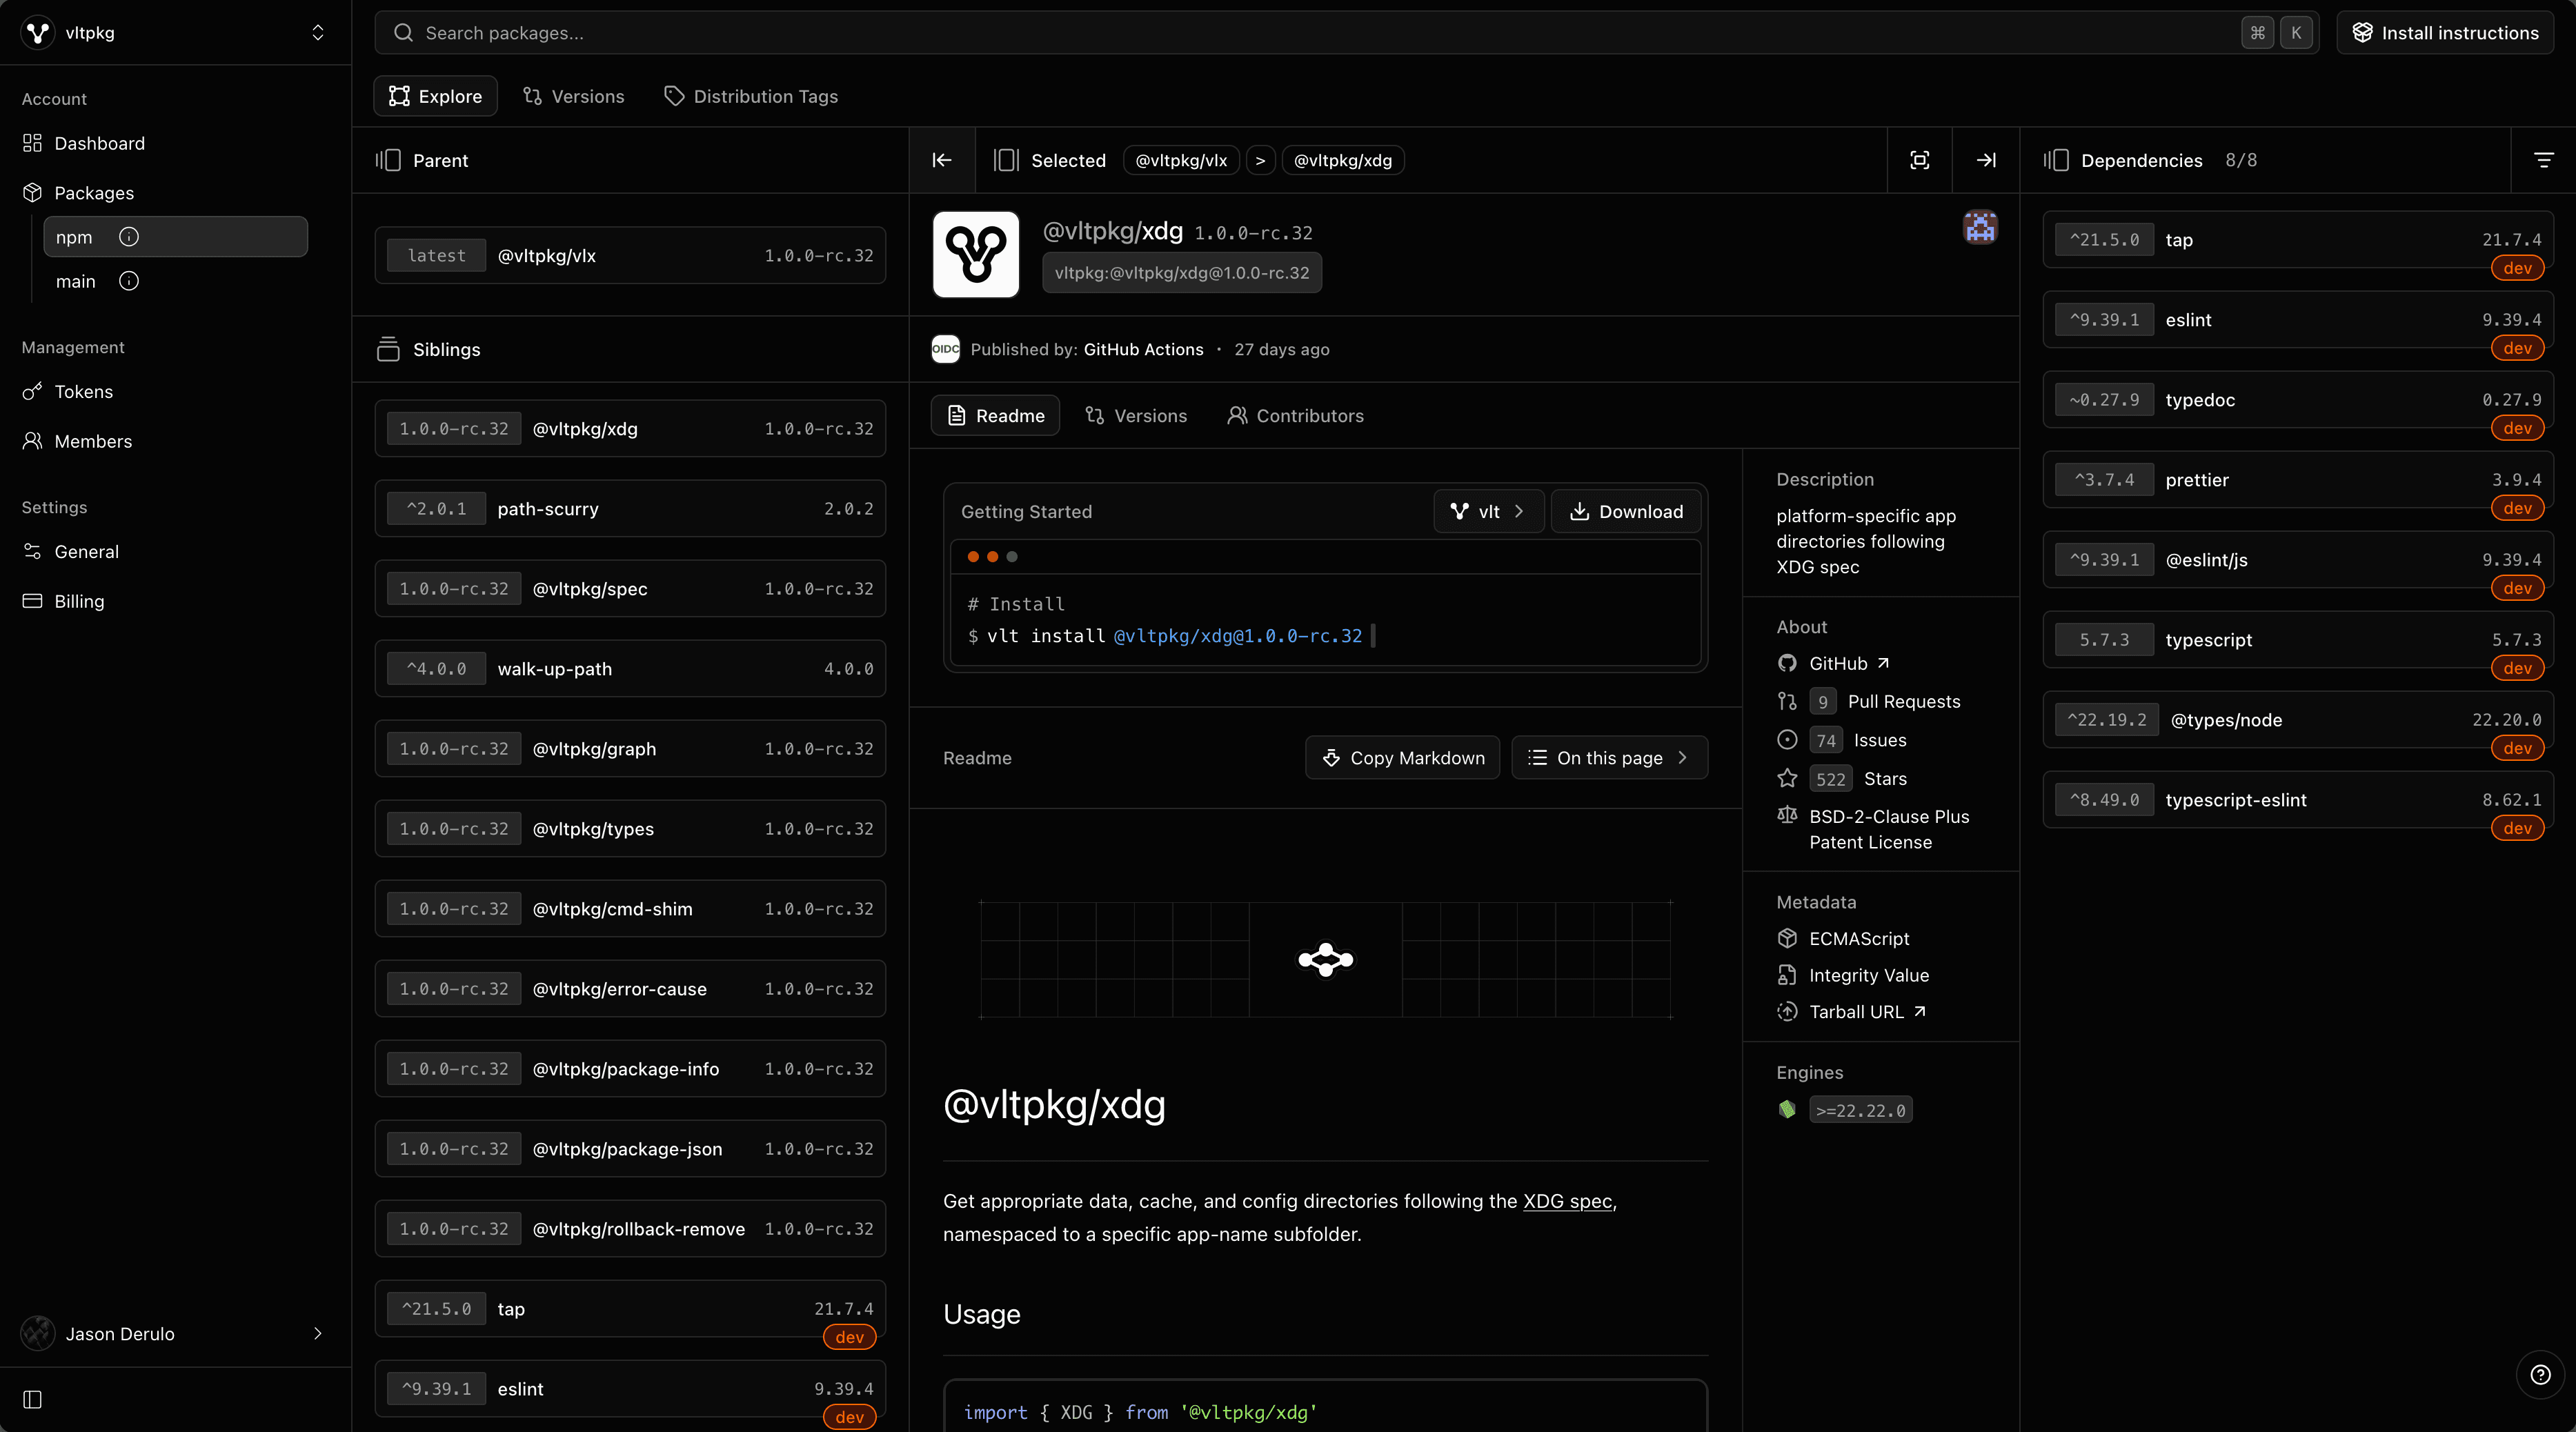Toggle the Dependencies panel icon
2576x1432 pixels.
click(x=2056, y=160)
